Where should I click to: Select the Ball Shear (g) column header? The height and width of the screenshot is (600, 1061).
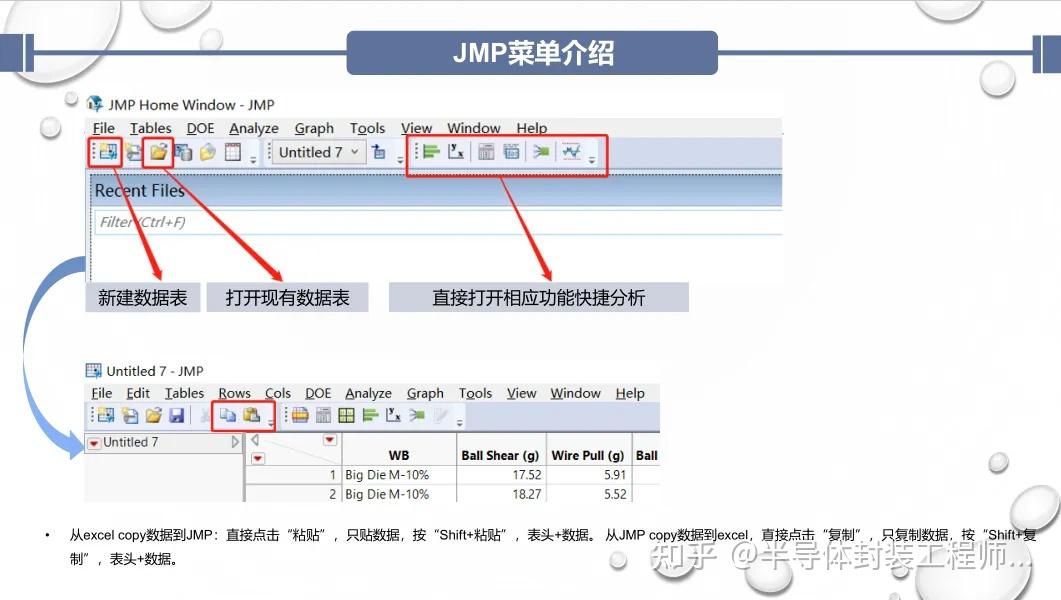500,455
